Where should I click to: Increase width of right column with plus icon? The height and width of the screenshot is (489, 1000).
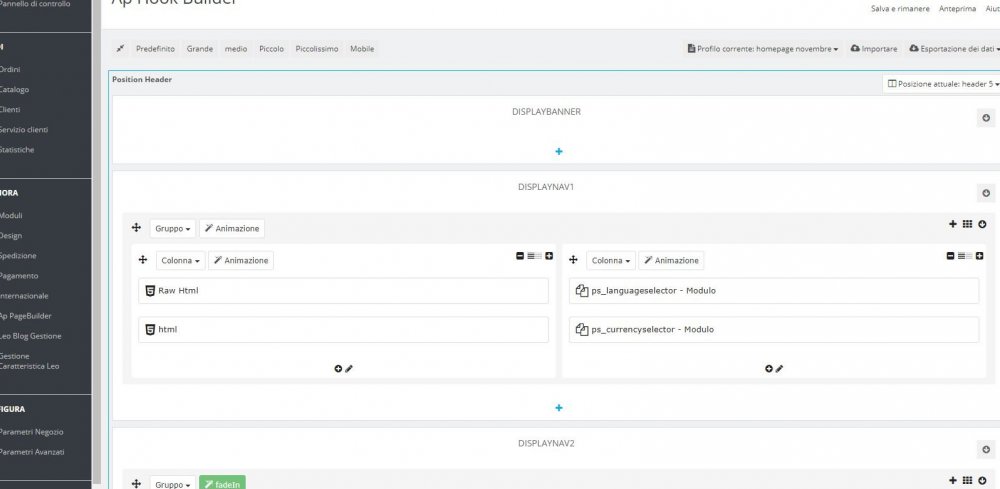pos(980,256)
